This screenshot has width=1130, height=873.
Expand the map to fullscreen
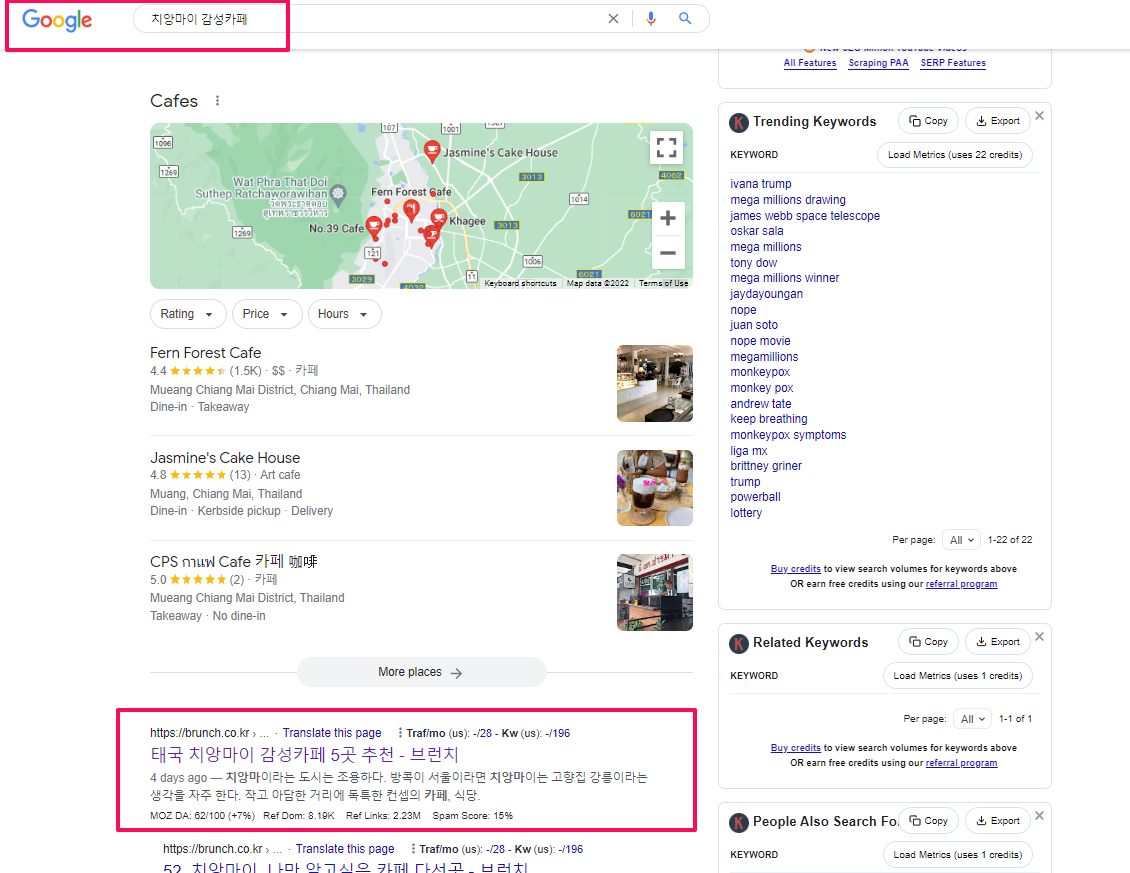click(x=666, y=147)
